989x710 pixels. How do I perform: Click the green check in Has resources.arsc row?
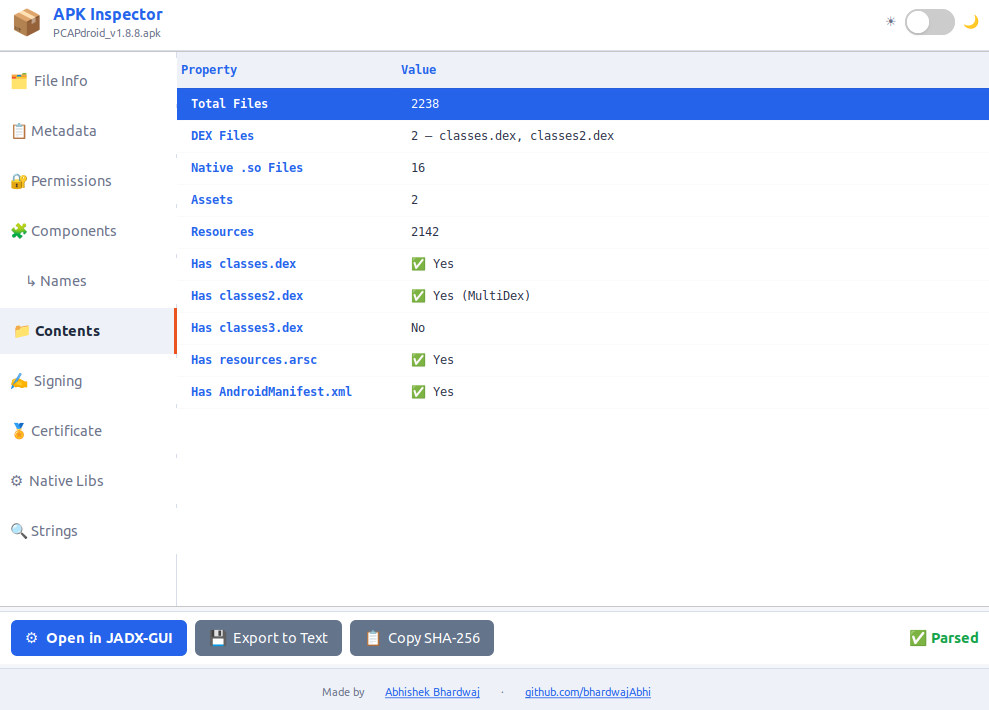[x=418, y=360]
